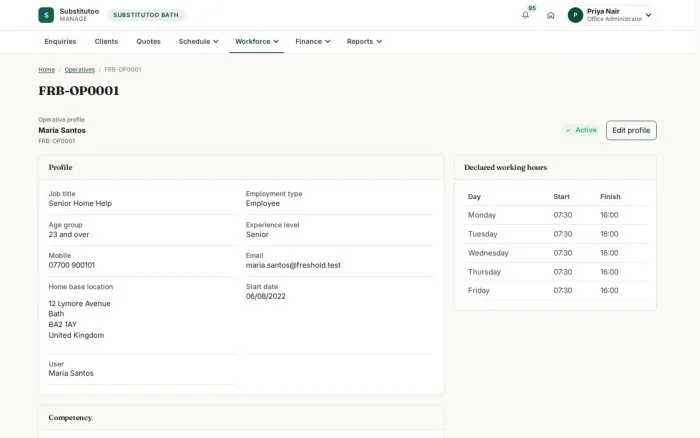This screenshot has height=438, width=700.
Task: Select the email maria.santos@freshold.test
Action: click(293, 265)
